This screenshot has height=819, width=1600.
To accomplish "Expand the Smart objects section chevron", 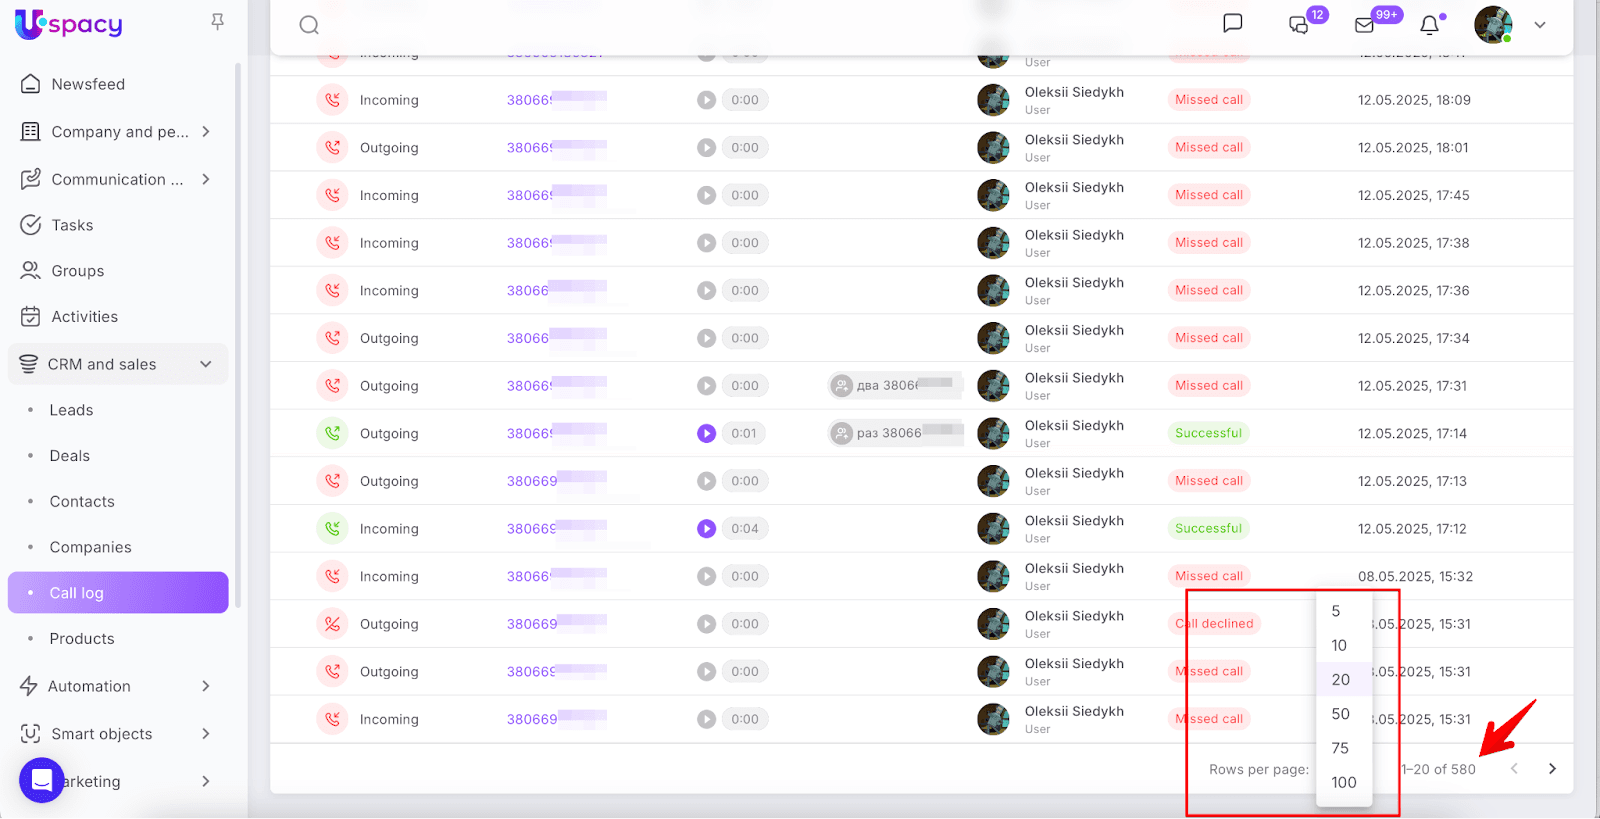I will coord(206,734).
